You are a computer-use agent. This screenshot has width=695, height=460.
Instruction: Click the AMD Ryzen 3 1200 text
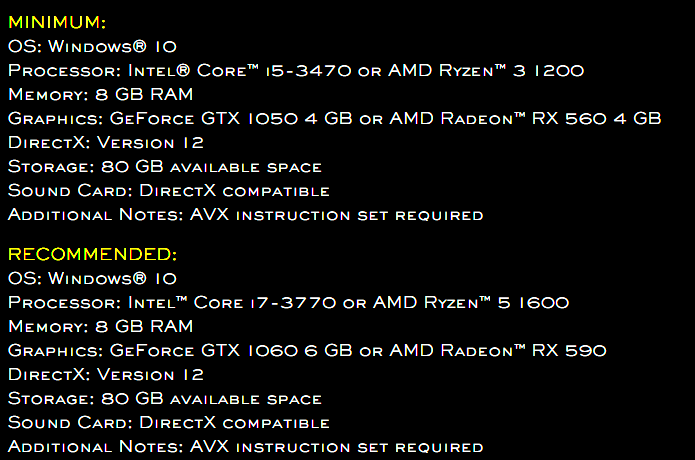(486, 70)
